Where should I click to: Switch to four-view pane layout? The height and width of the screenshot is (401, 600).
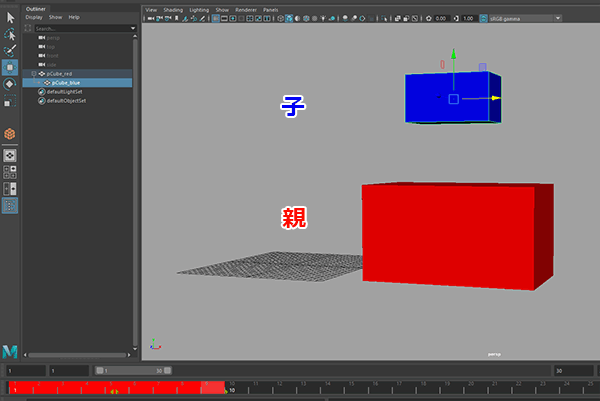click(x=10, y=172)
